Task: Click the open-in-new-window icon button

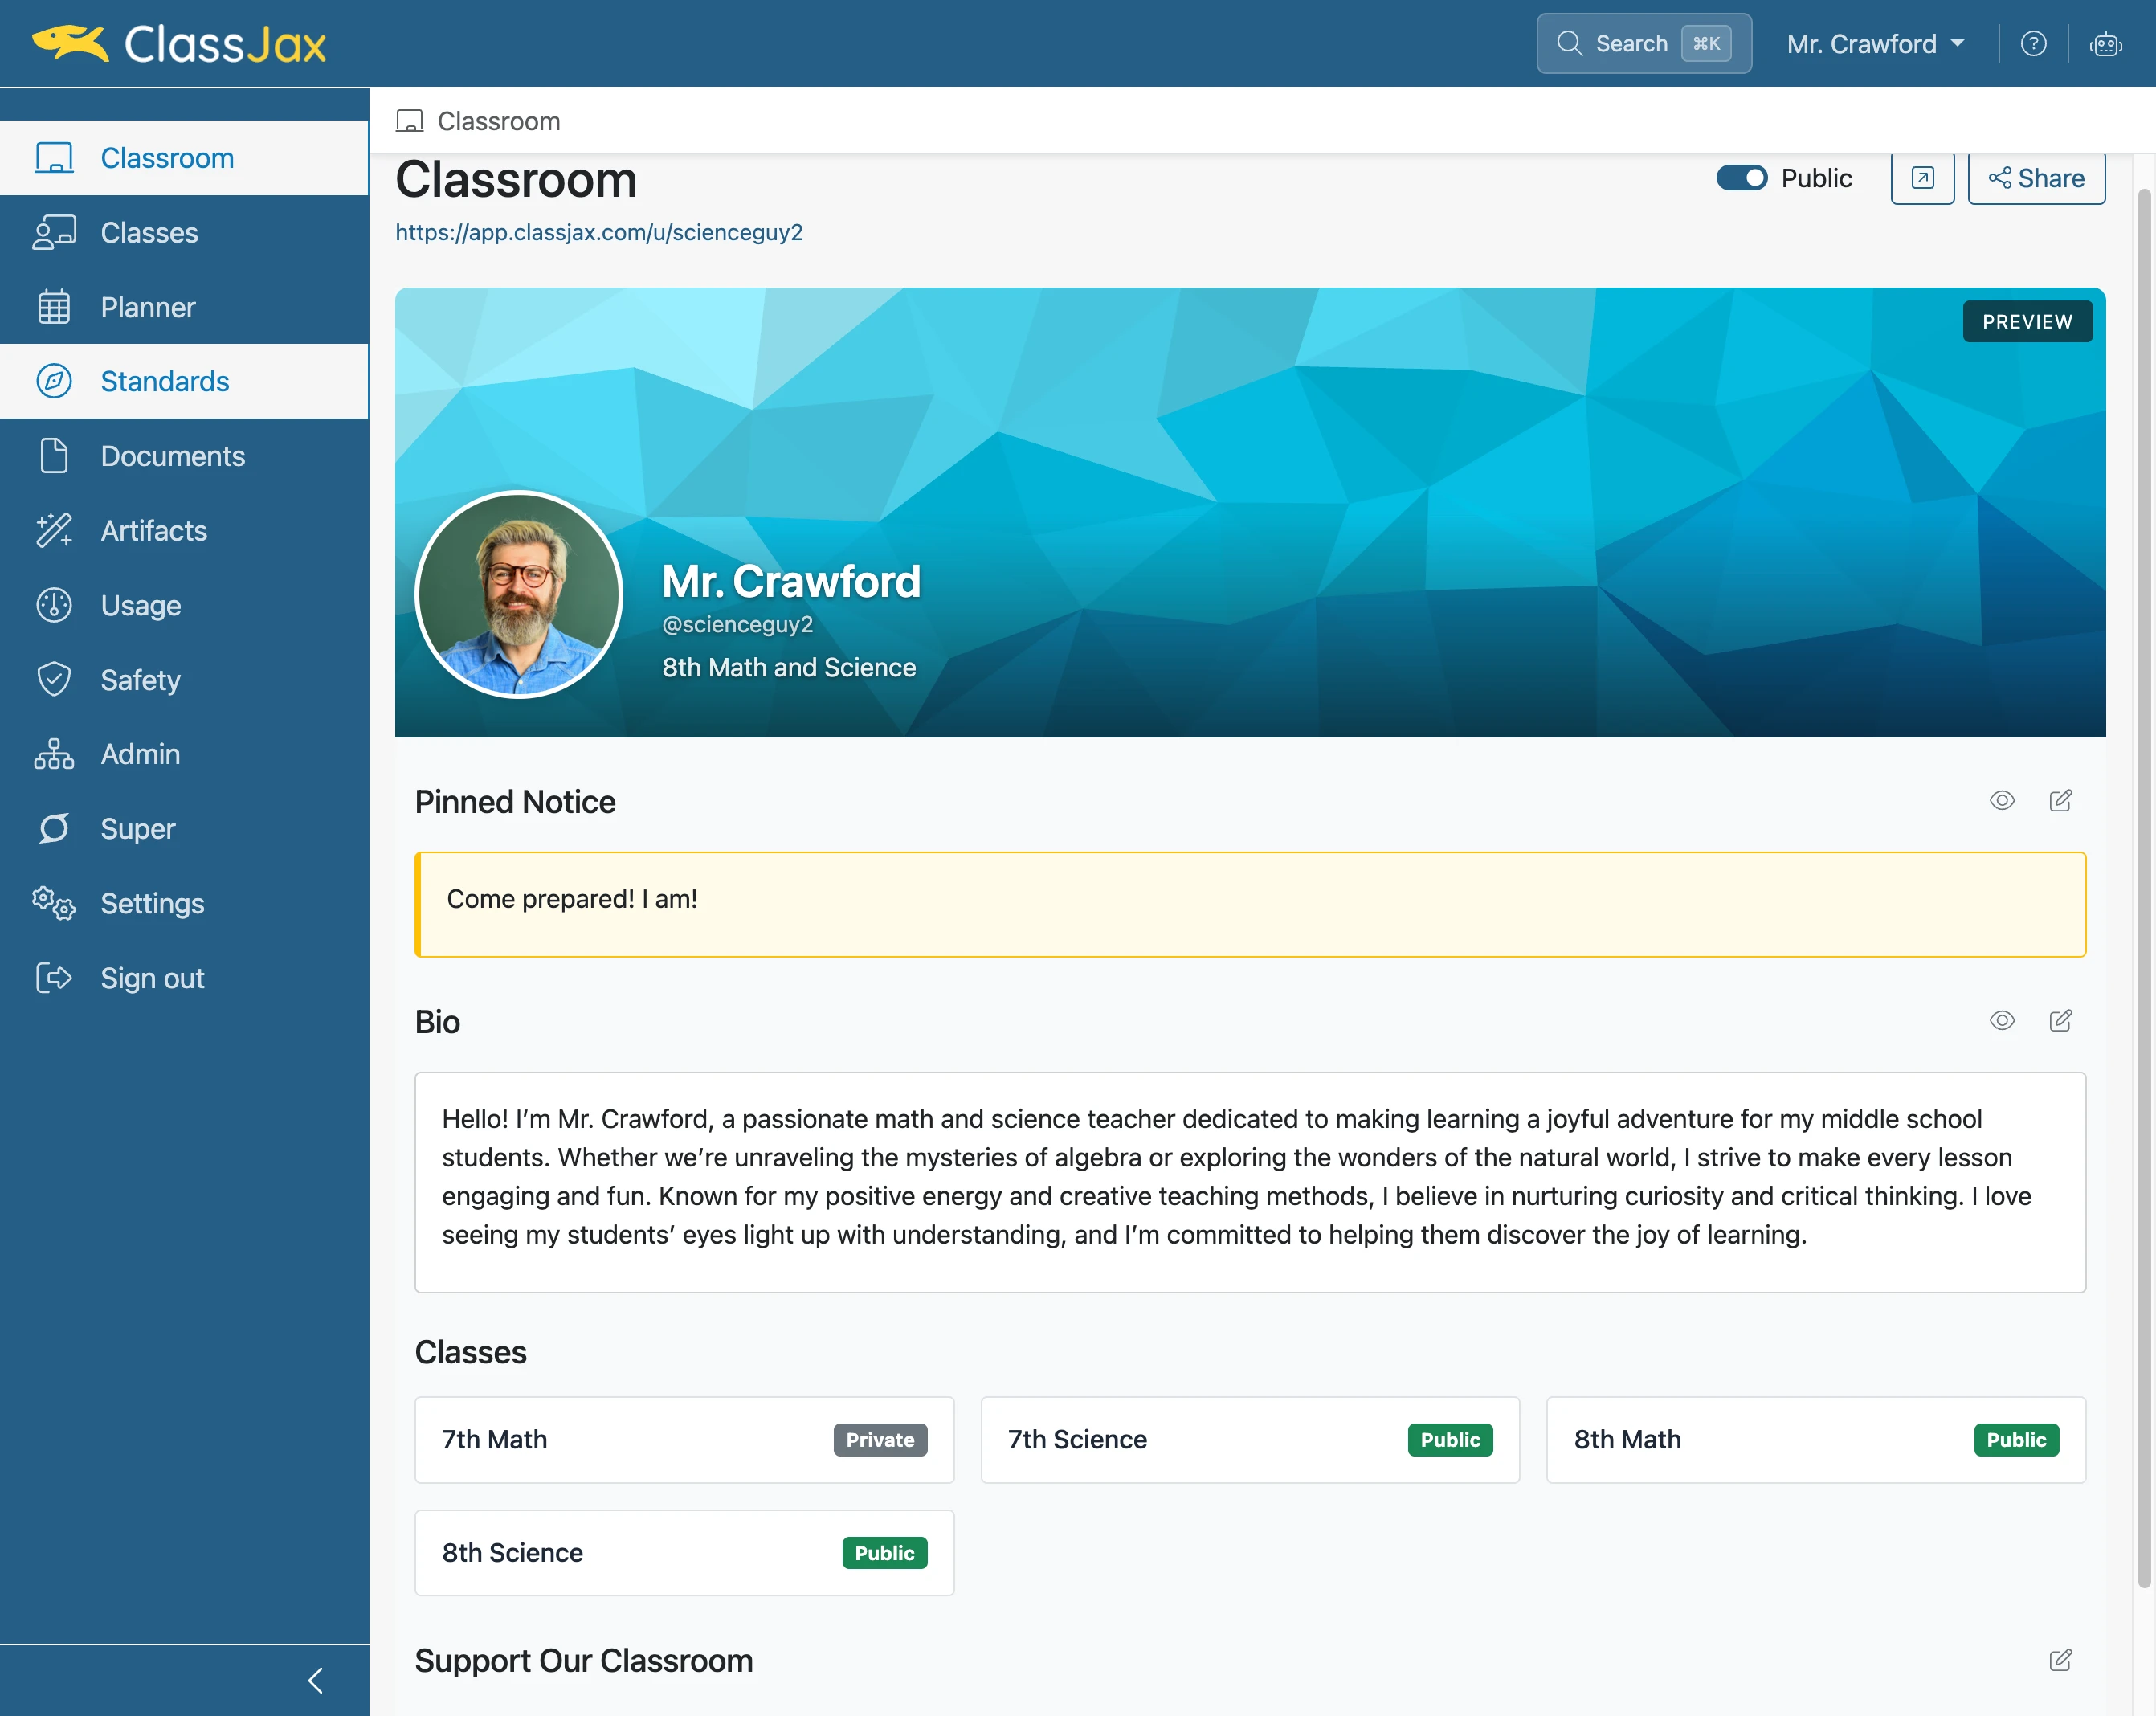Action: click(x=1922, y=178)
